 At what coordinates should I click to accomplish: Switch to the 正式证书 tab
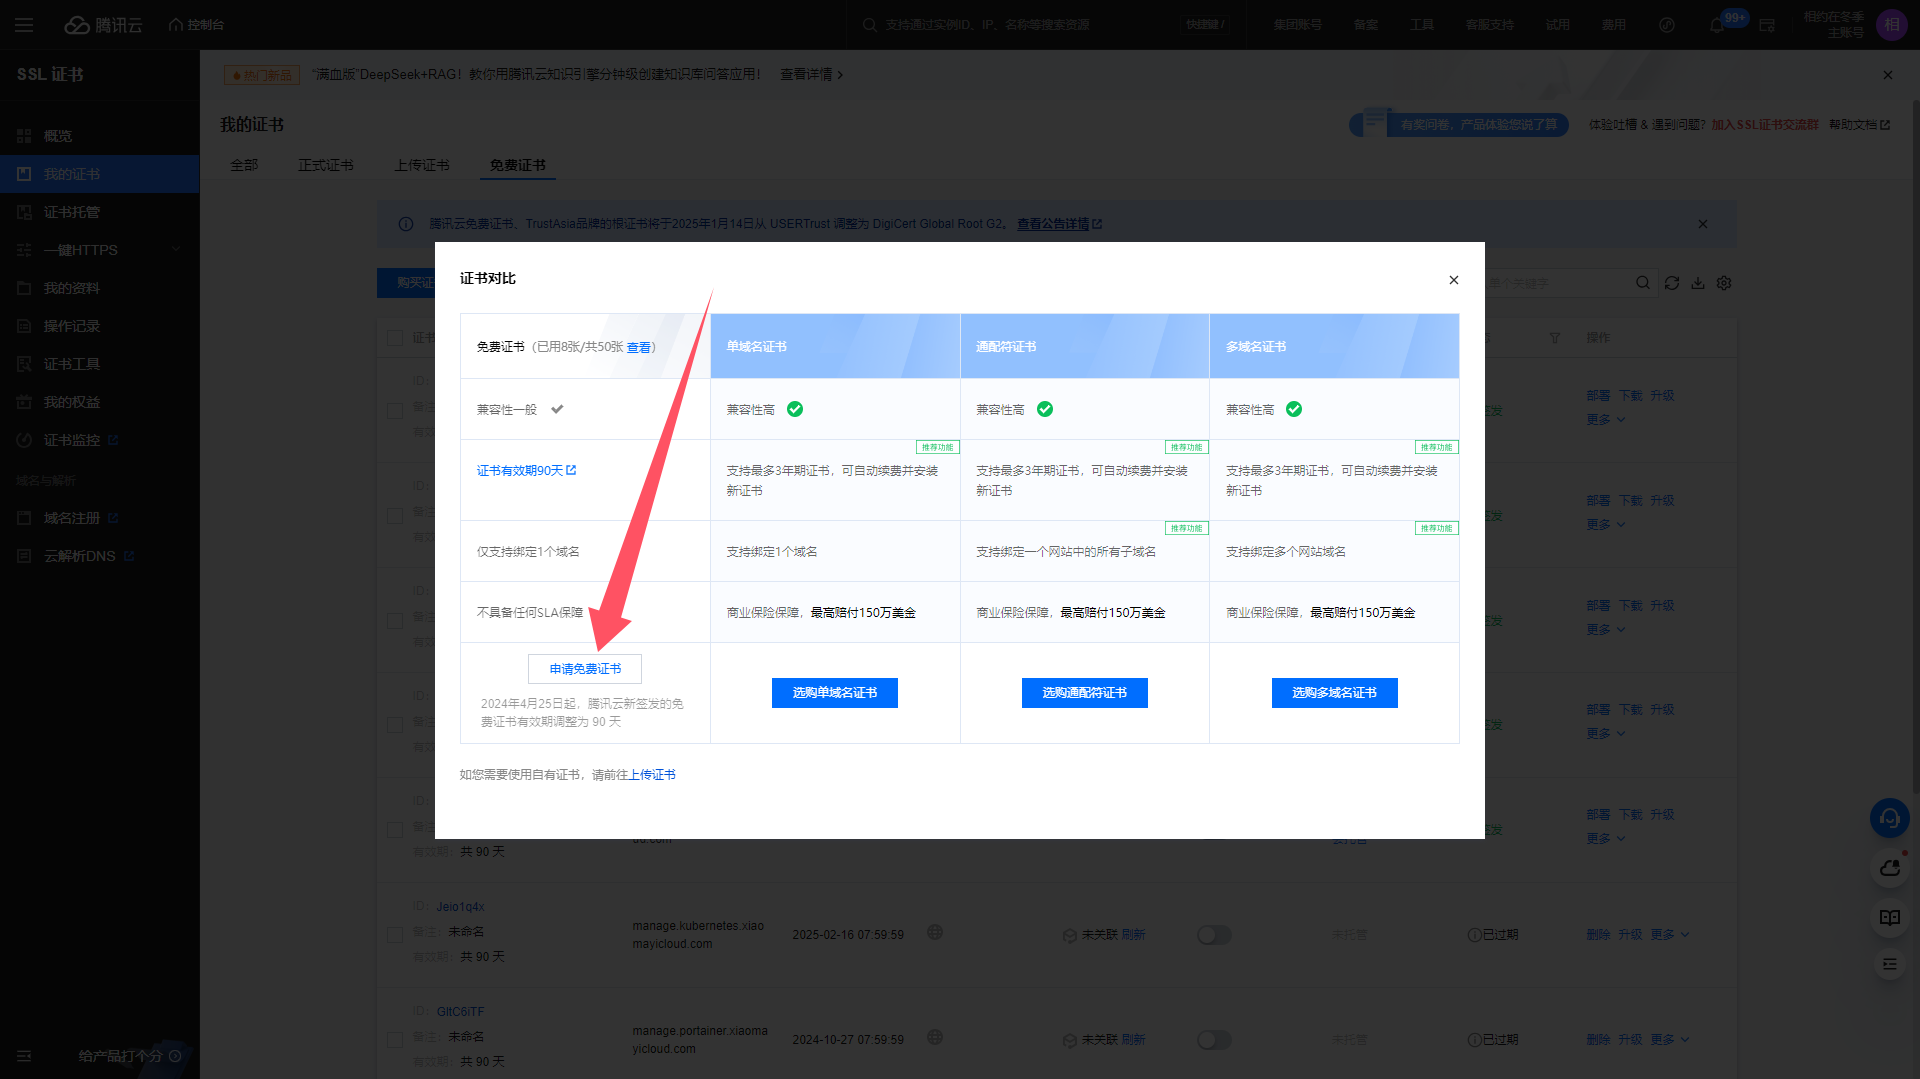point(325,165)
